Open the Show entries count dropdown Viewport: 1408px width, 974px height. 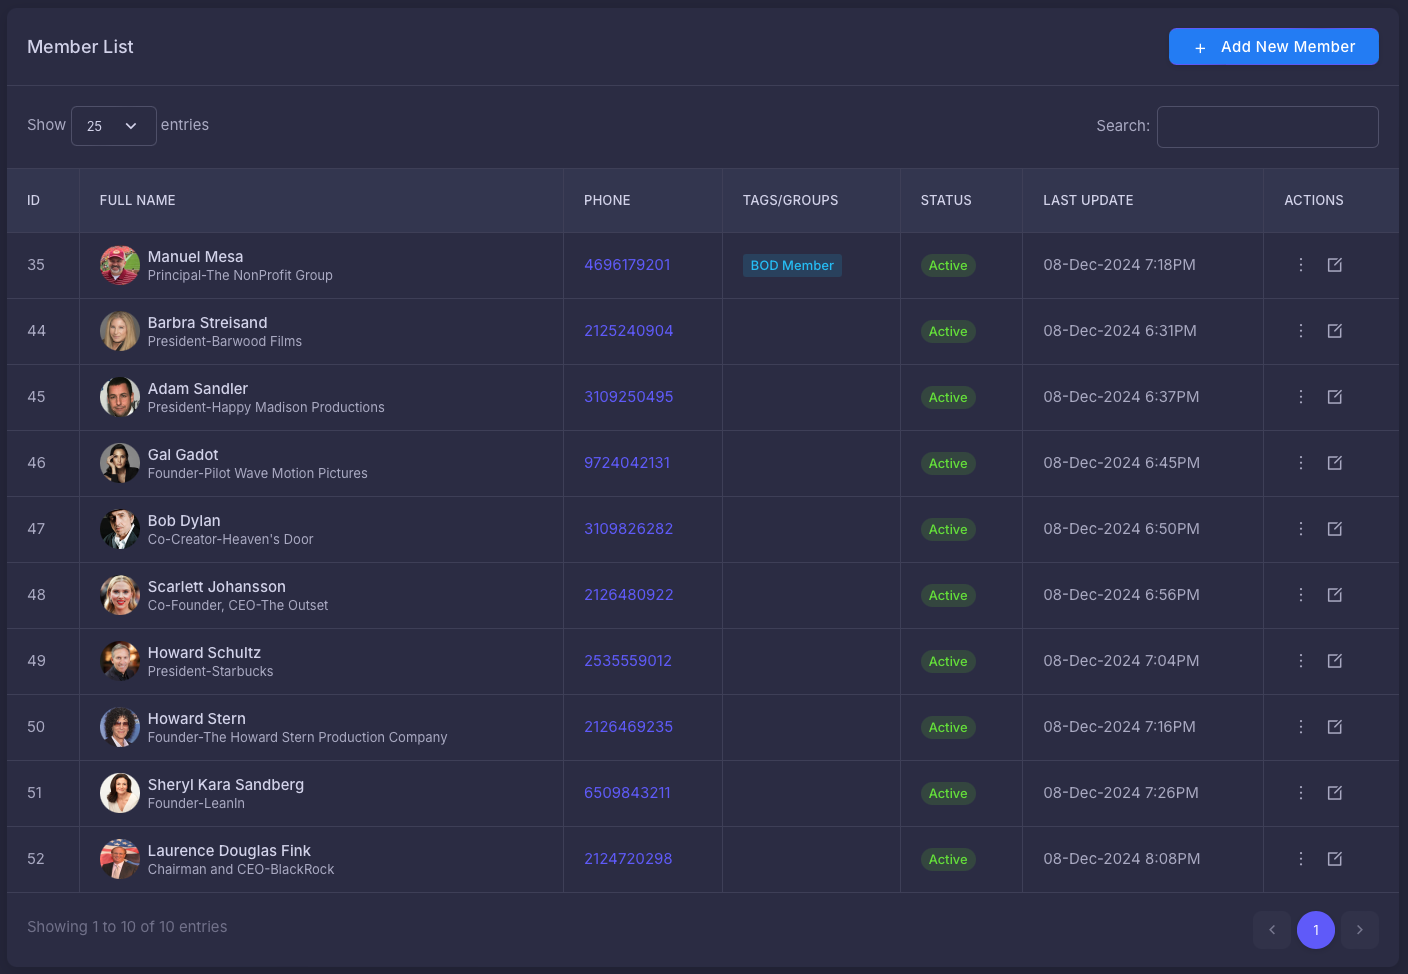coord(114,126)
